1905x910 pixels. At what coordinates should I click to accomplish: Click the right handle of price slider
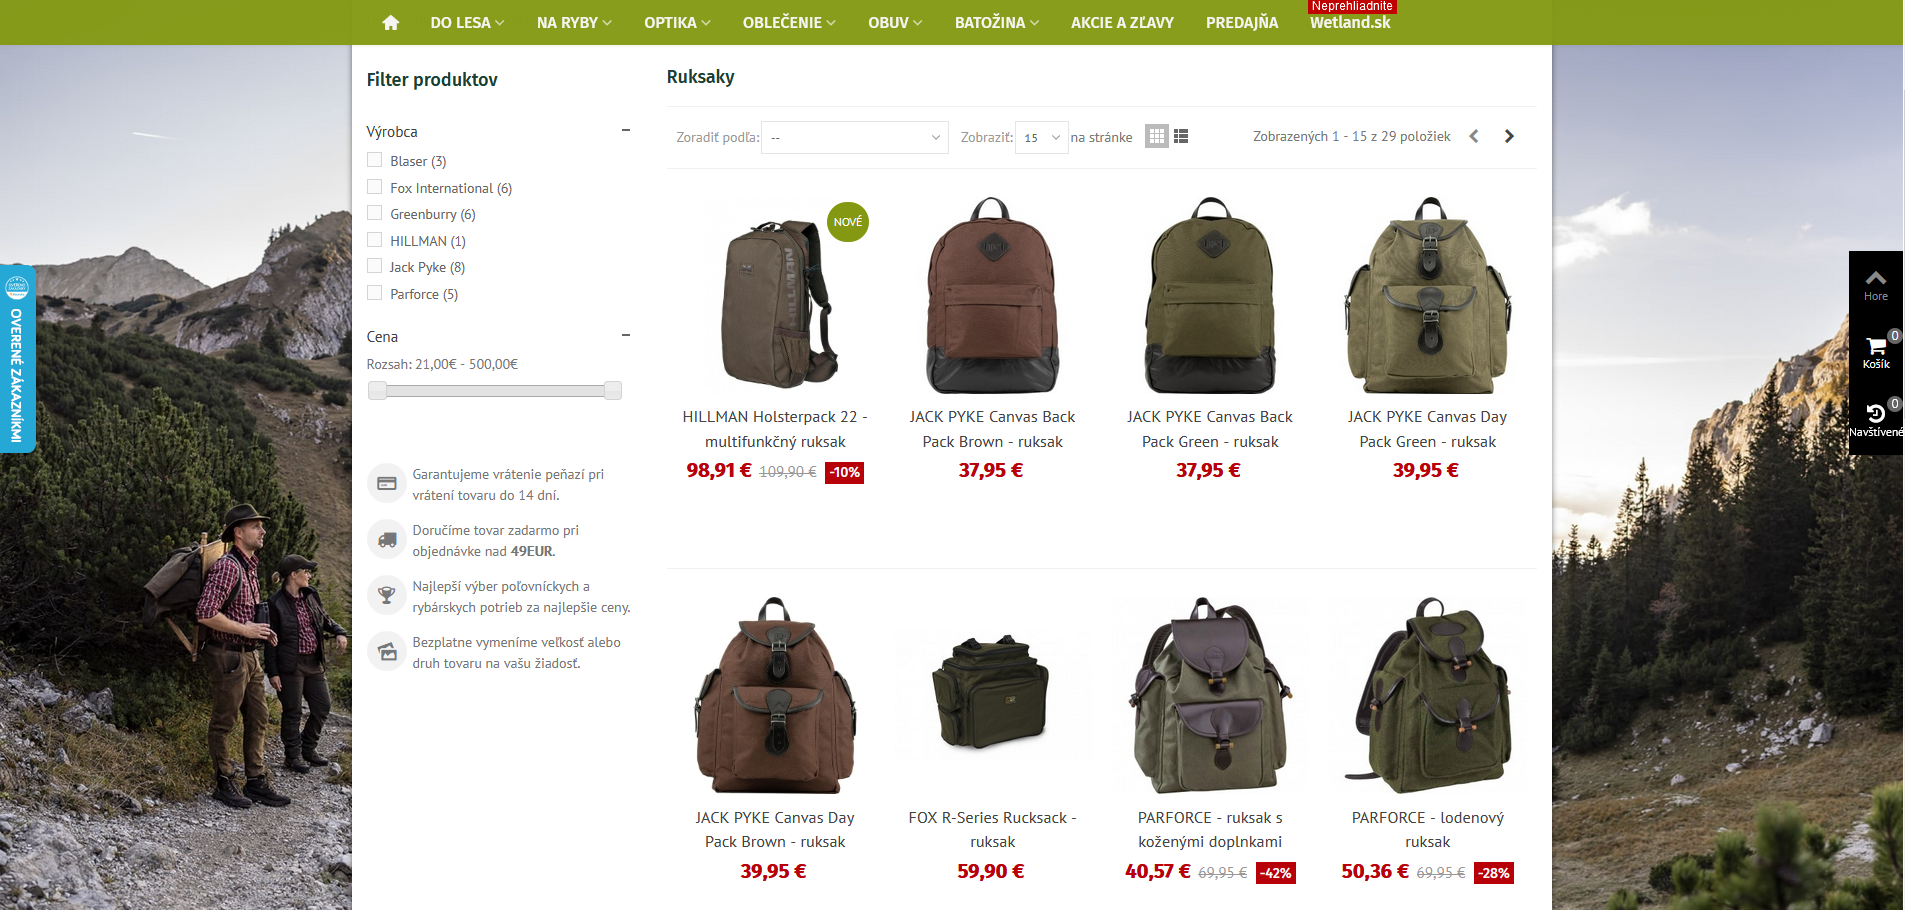(x=613, y=390)
